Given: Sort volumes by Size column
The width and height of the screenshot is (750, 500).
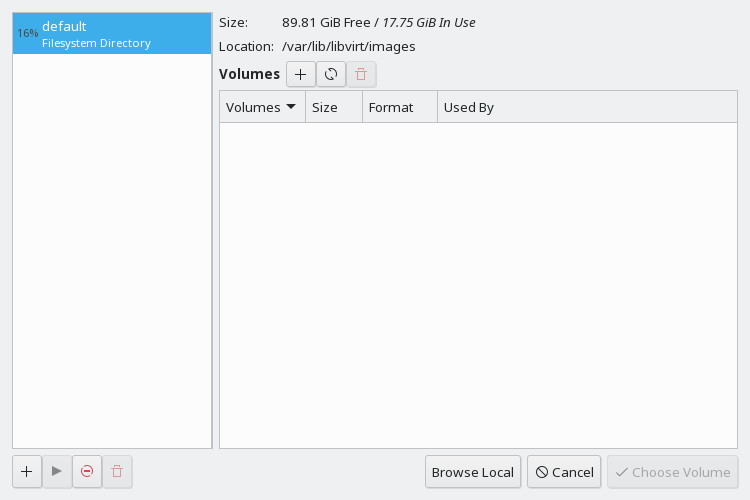Looking at the screenshot, I should (325, 107).
